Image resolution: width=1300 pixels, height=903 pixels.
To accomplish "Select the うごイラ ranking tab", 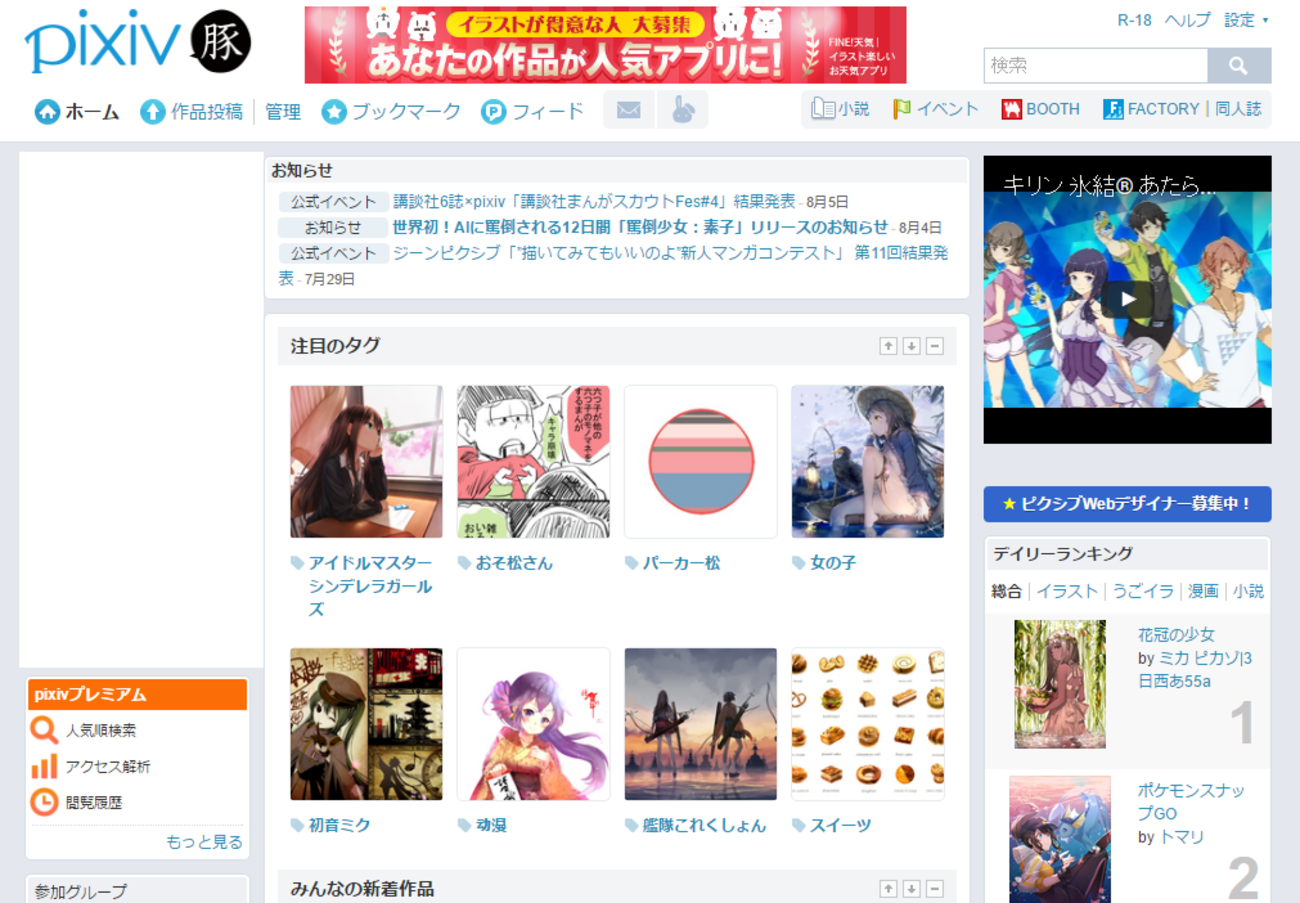I will click(x=1144, y=591).
